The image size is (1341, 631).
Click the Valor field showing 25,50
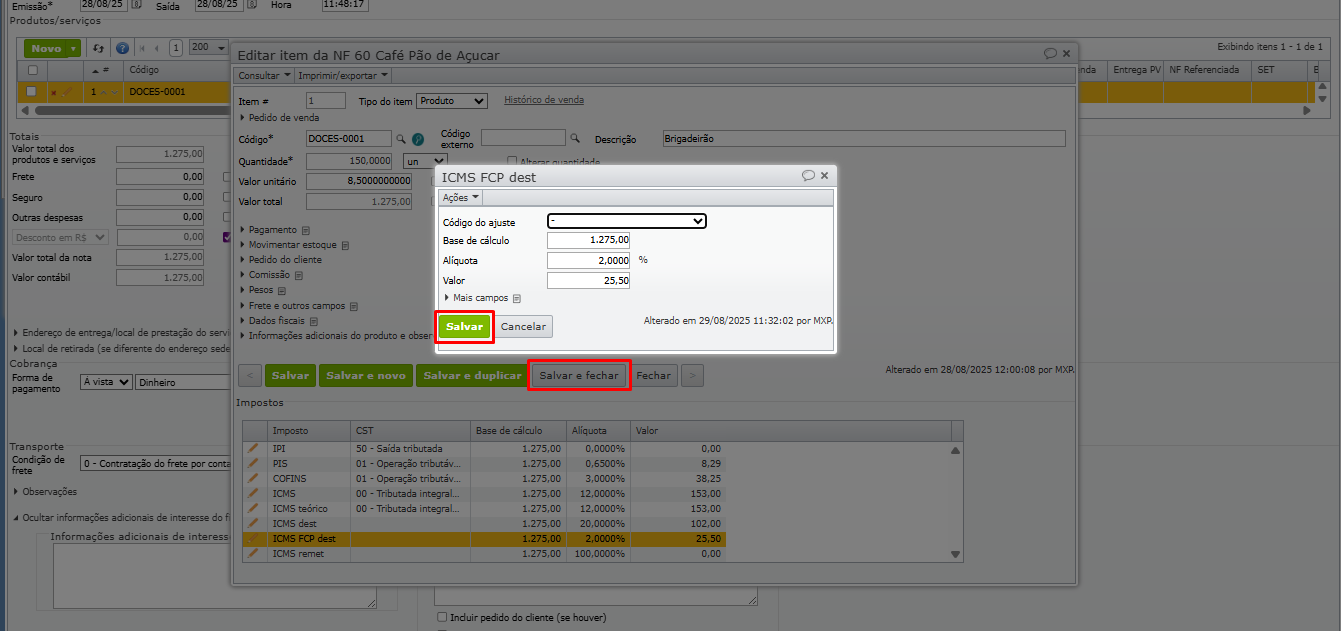point(589,281)
